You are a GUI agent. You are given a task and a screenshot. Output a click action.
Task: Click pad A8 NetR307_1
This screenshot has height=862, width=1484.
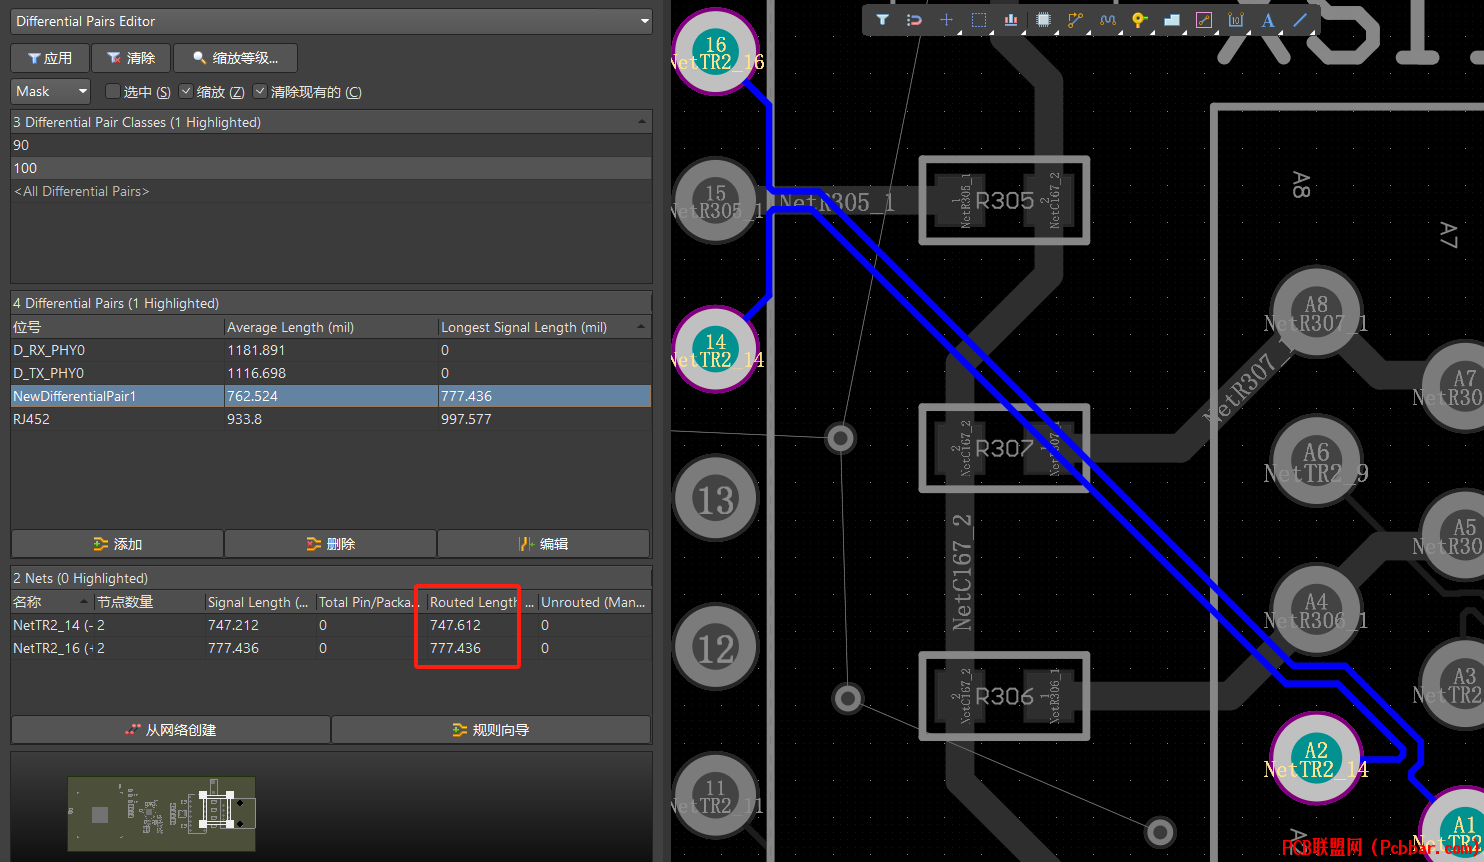pyautogui.click(x=1316, y=312)
